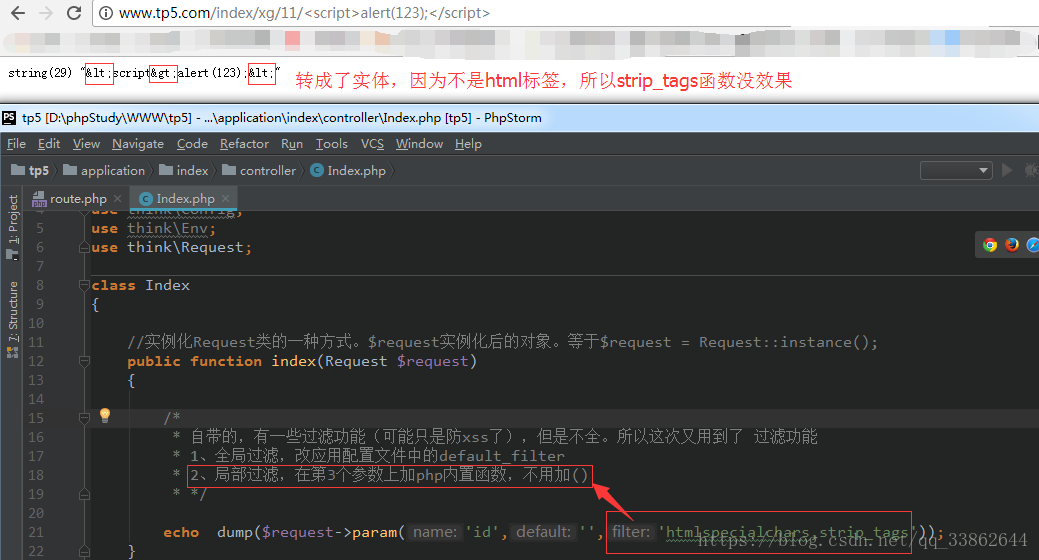Open the Window menu
Image resolution: width=1039 pixels, height=560 pixels.
[419, 144]
